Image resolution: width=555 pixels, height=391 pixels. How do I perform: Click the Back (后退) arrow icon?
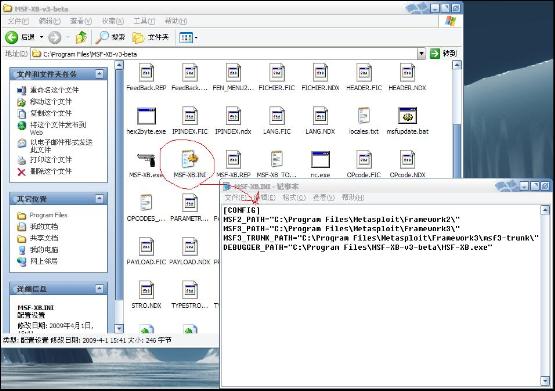pyautogui.click(x=12, y=37)
